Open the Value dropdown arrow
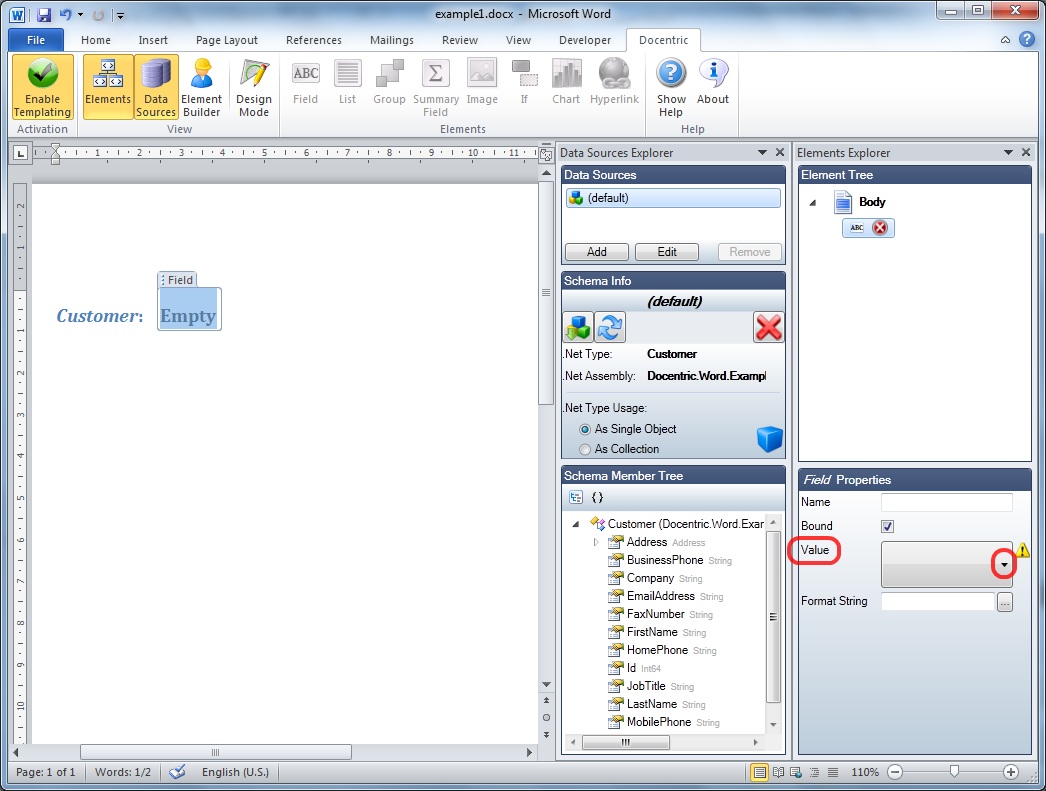 coord(1004,565)
